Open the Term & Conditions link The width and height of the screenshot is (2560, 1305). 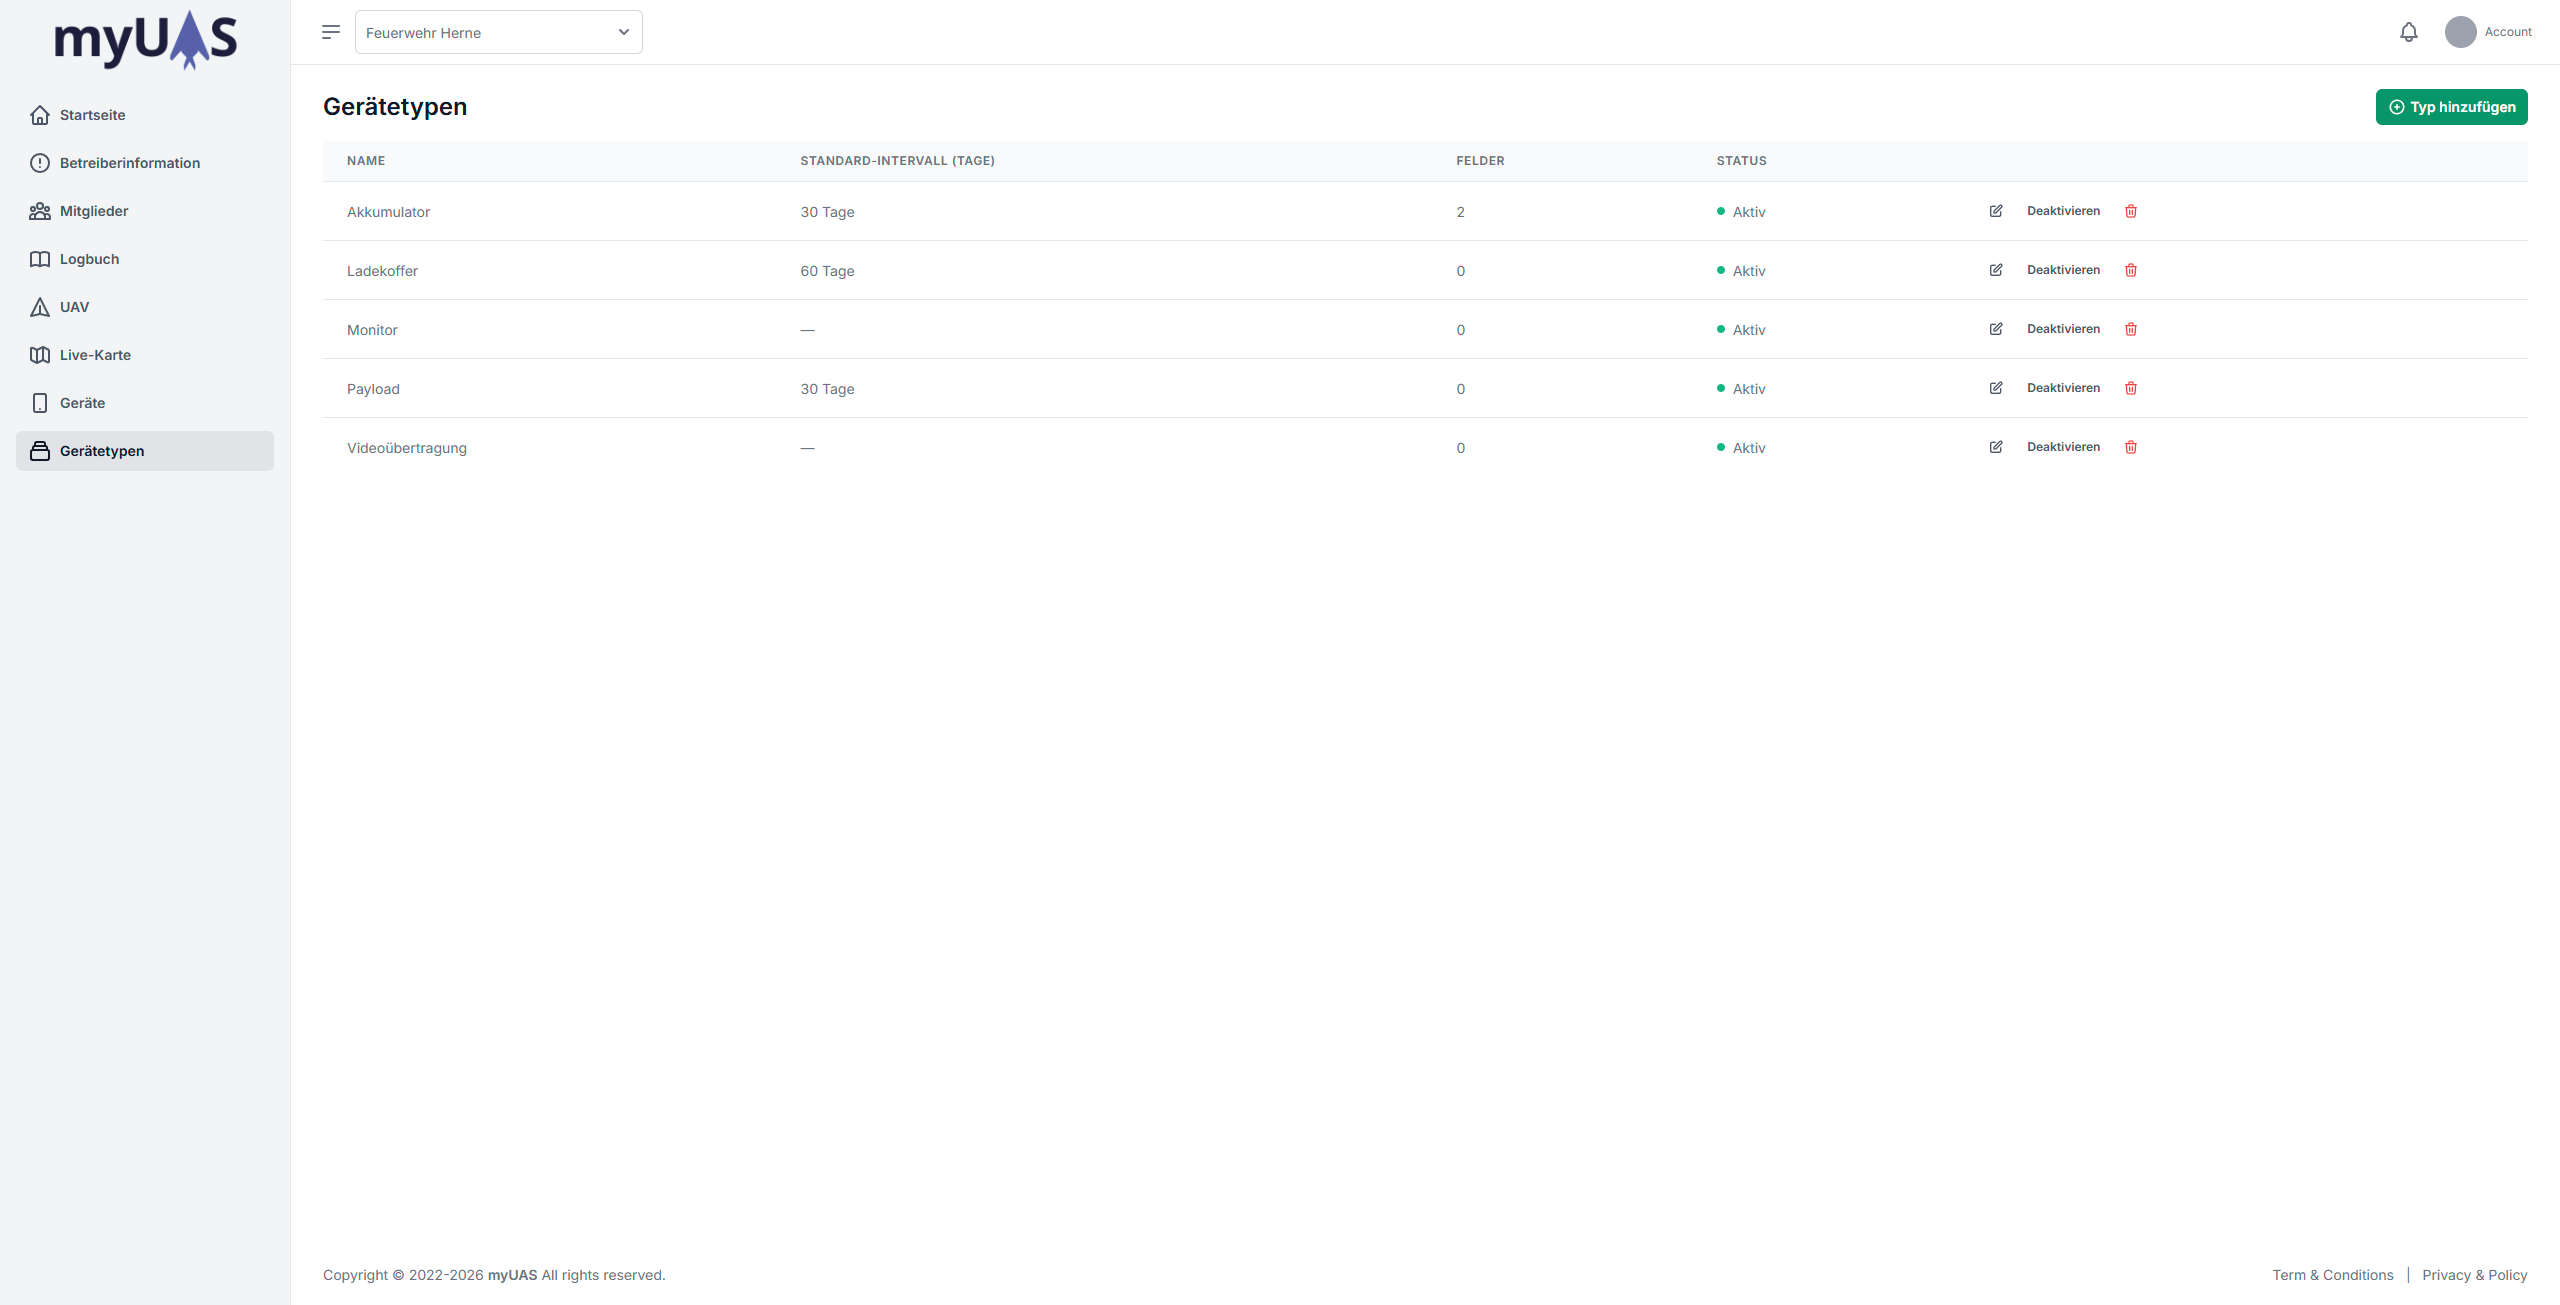click(x=2332, y=1275)
